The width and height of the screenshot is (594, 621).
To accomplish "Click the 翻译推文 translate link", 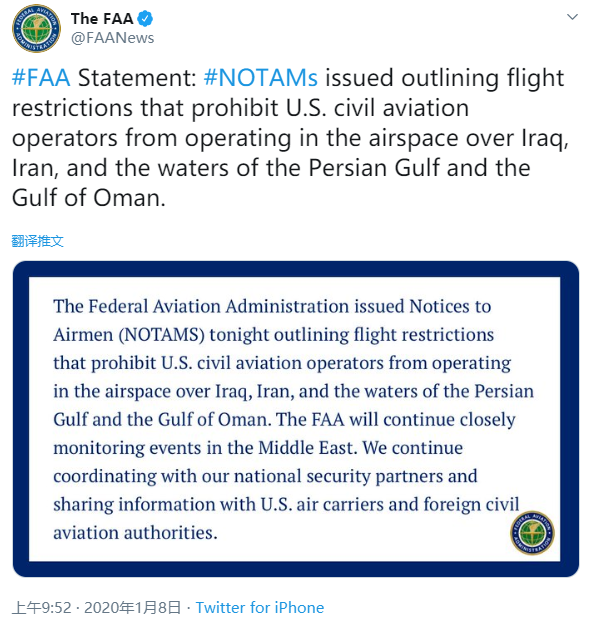I will [38, 241].
